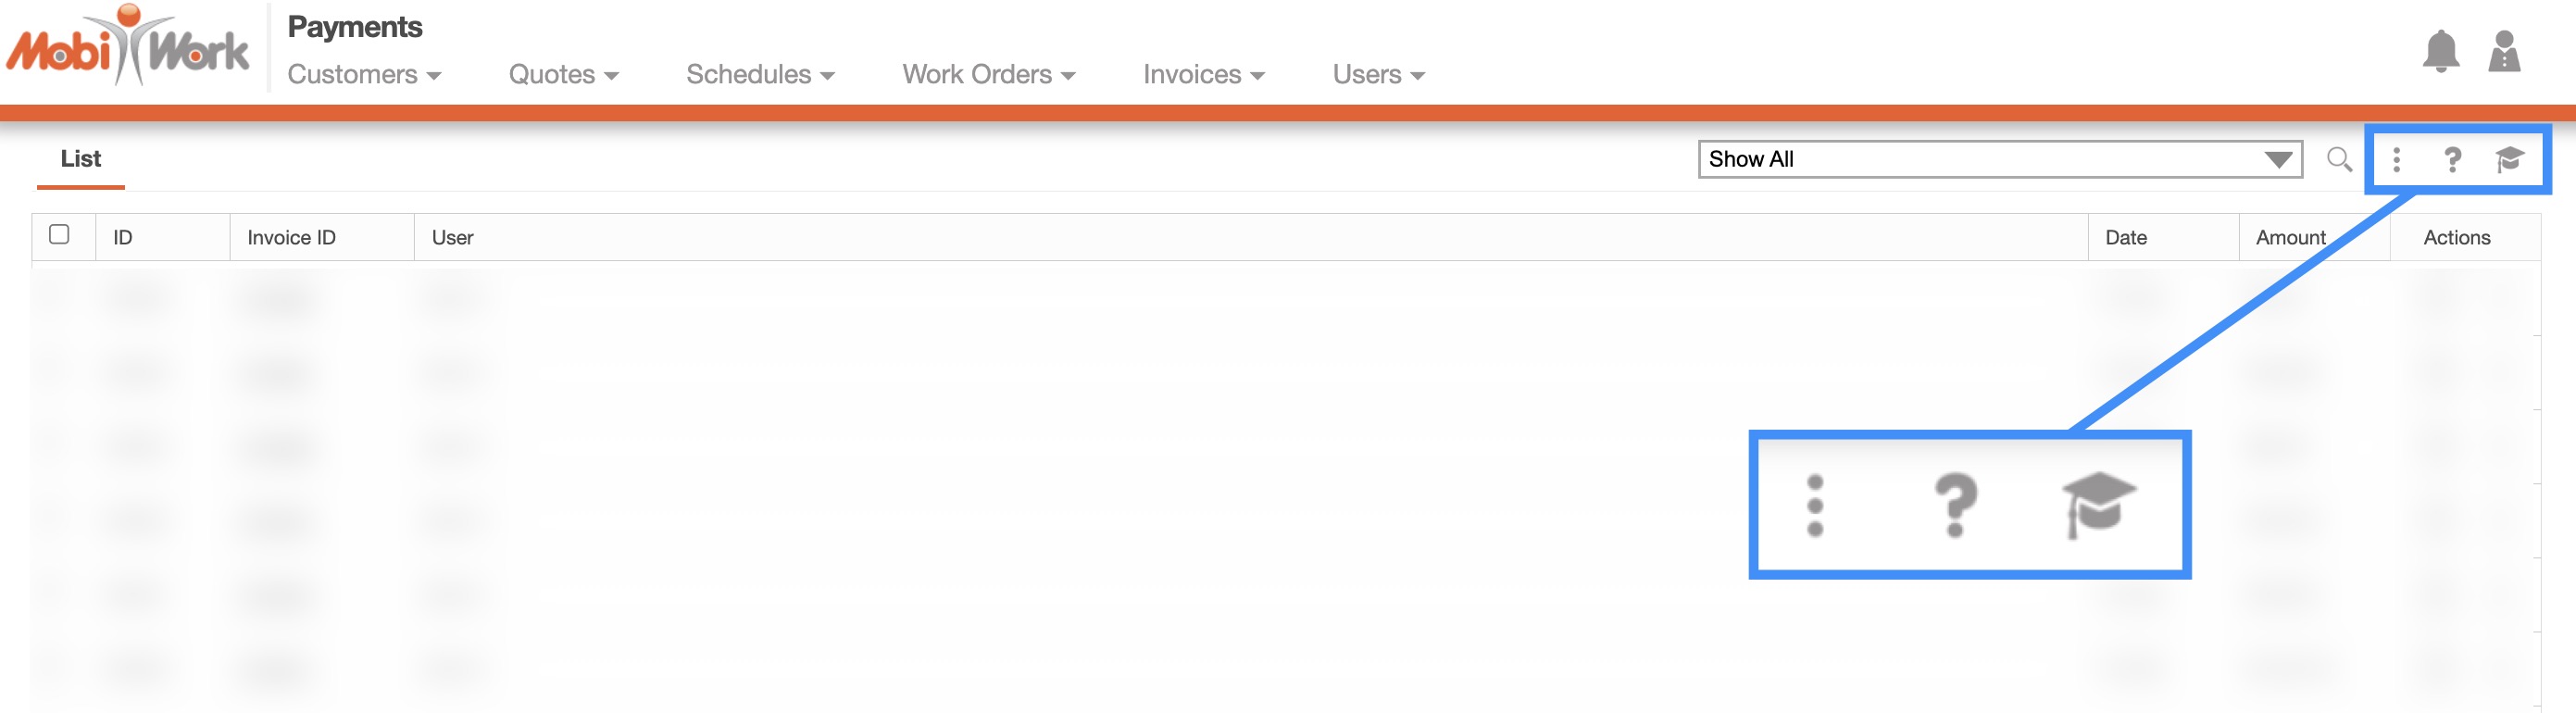Click the MobiWork logo
The image size is (2576, 713).
coord(128,48)
